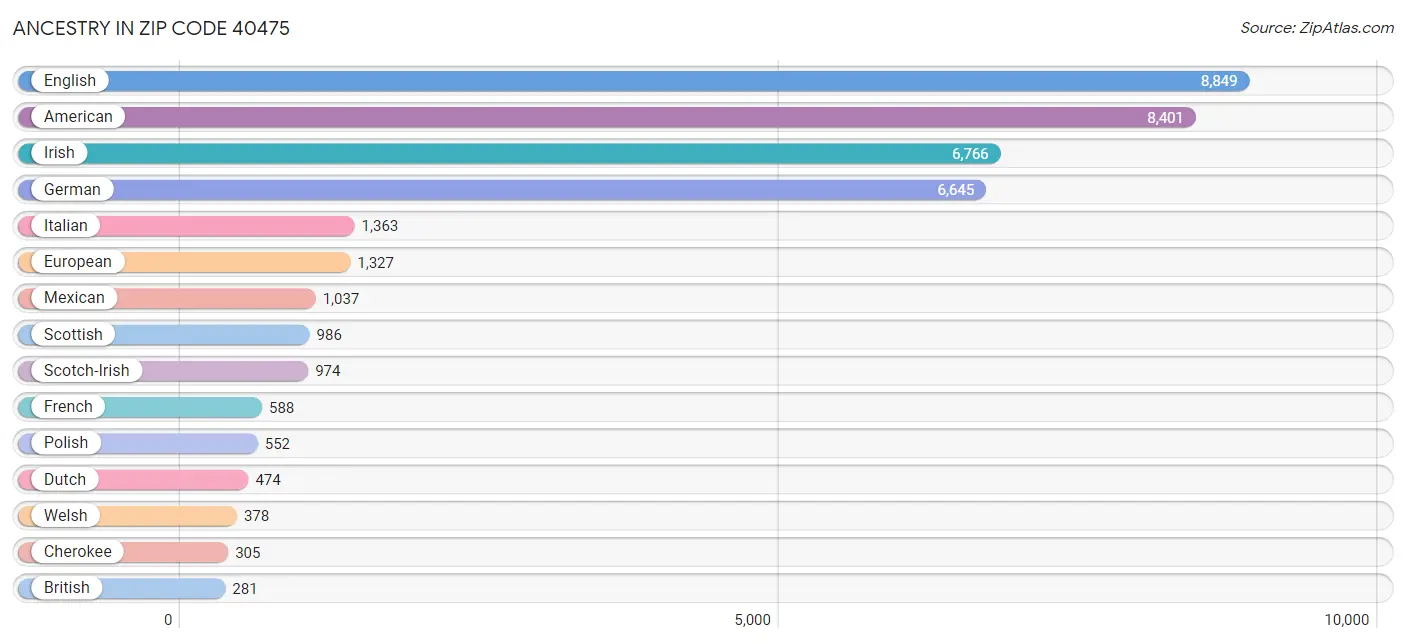Click the 1,327 value beside European bar
This screenshot has height=644, width=1406.
point(376,263)
